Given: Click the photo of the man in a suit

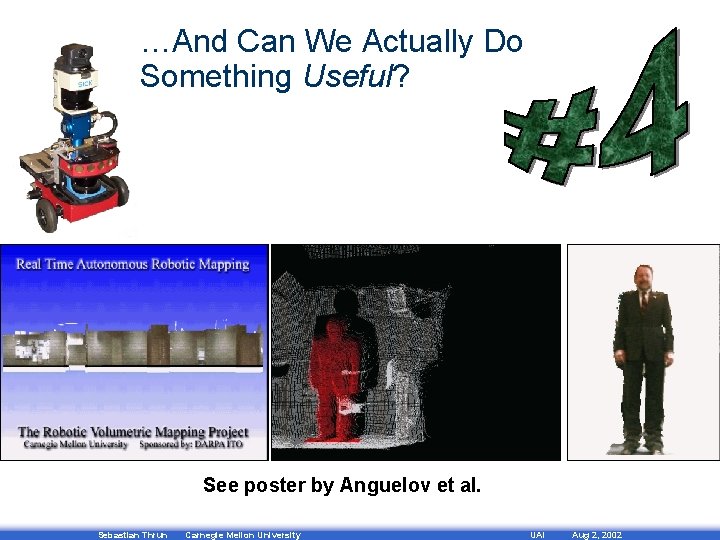Looking at the screenshot, I should (643, 352).
